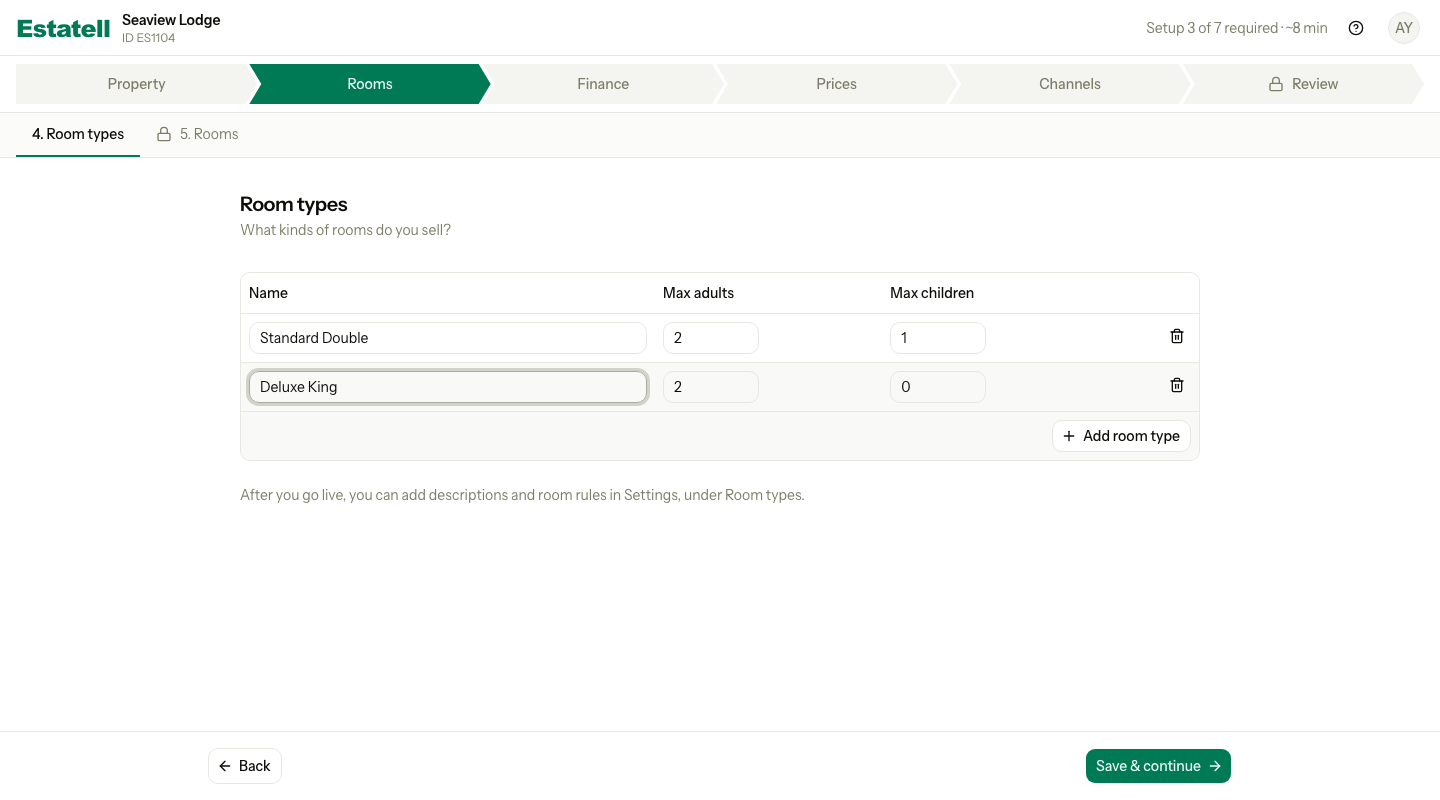Click the property ID ES1104
Image resolution: width=1440 pixels, height=800 pixels.
click(x=148, y=39)
